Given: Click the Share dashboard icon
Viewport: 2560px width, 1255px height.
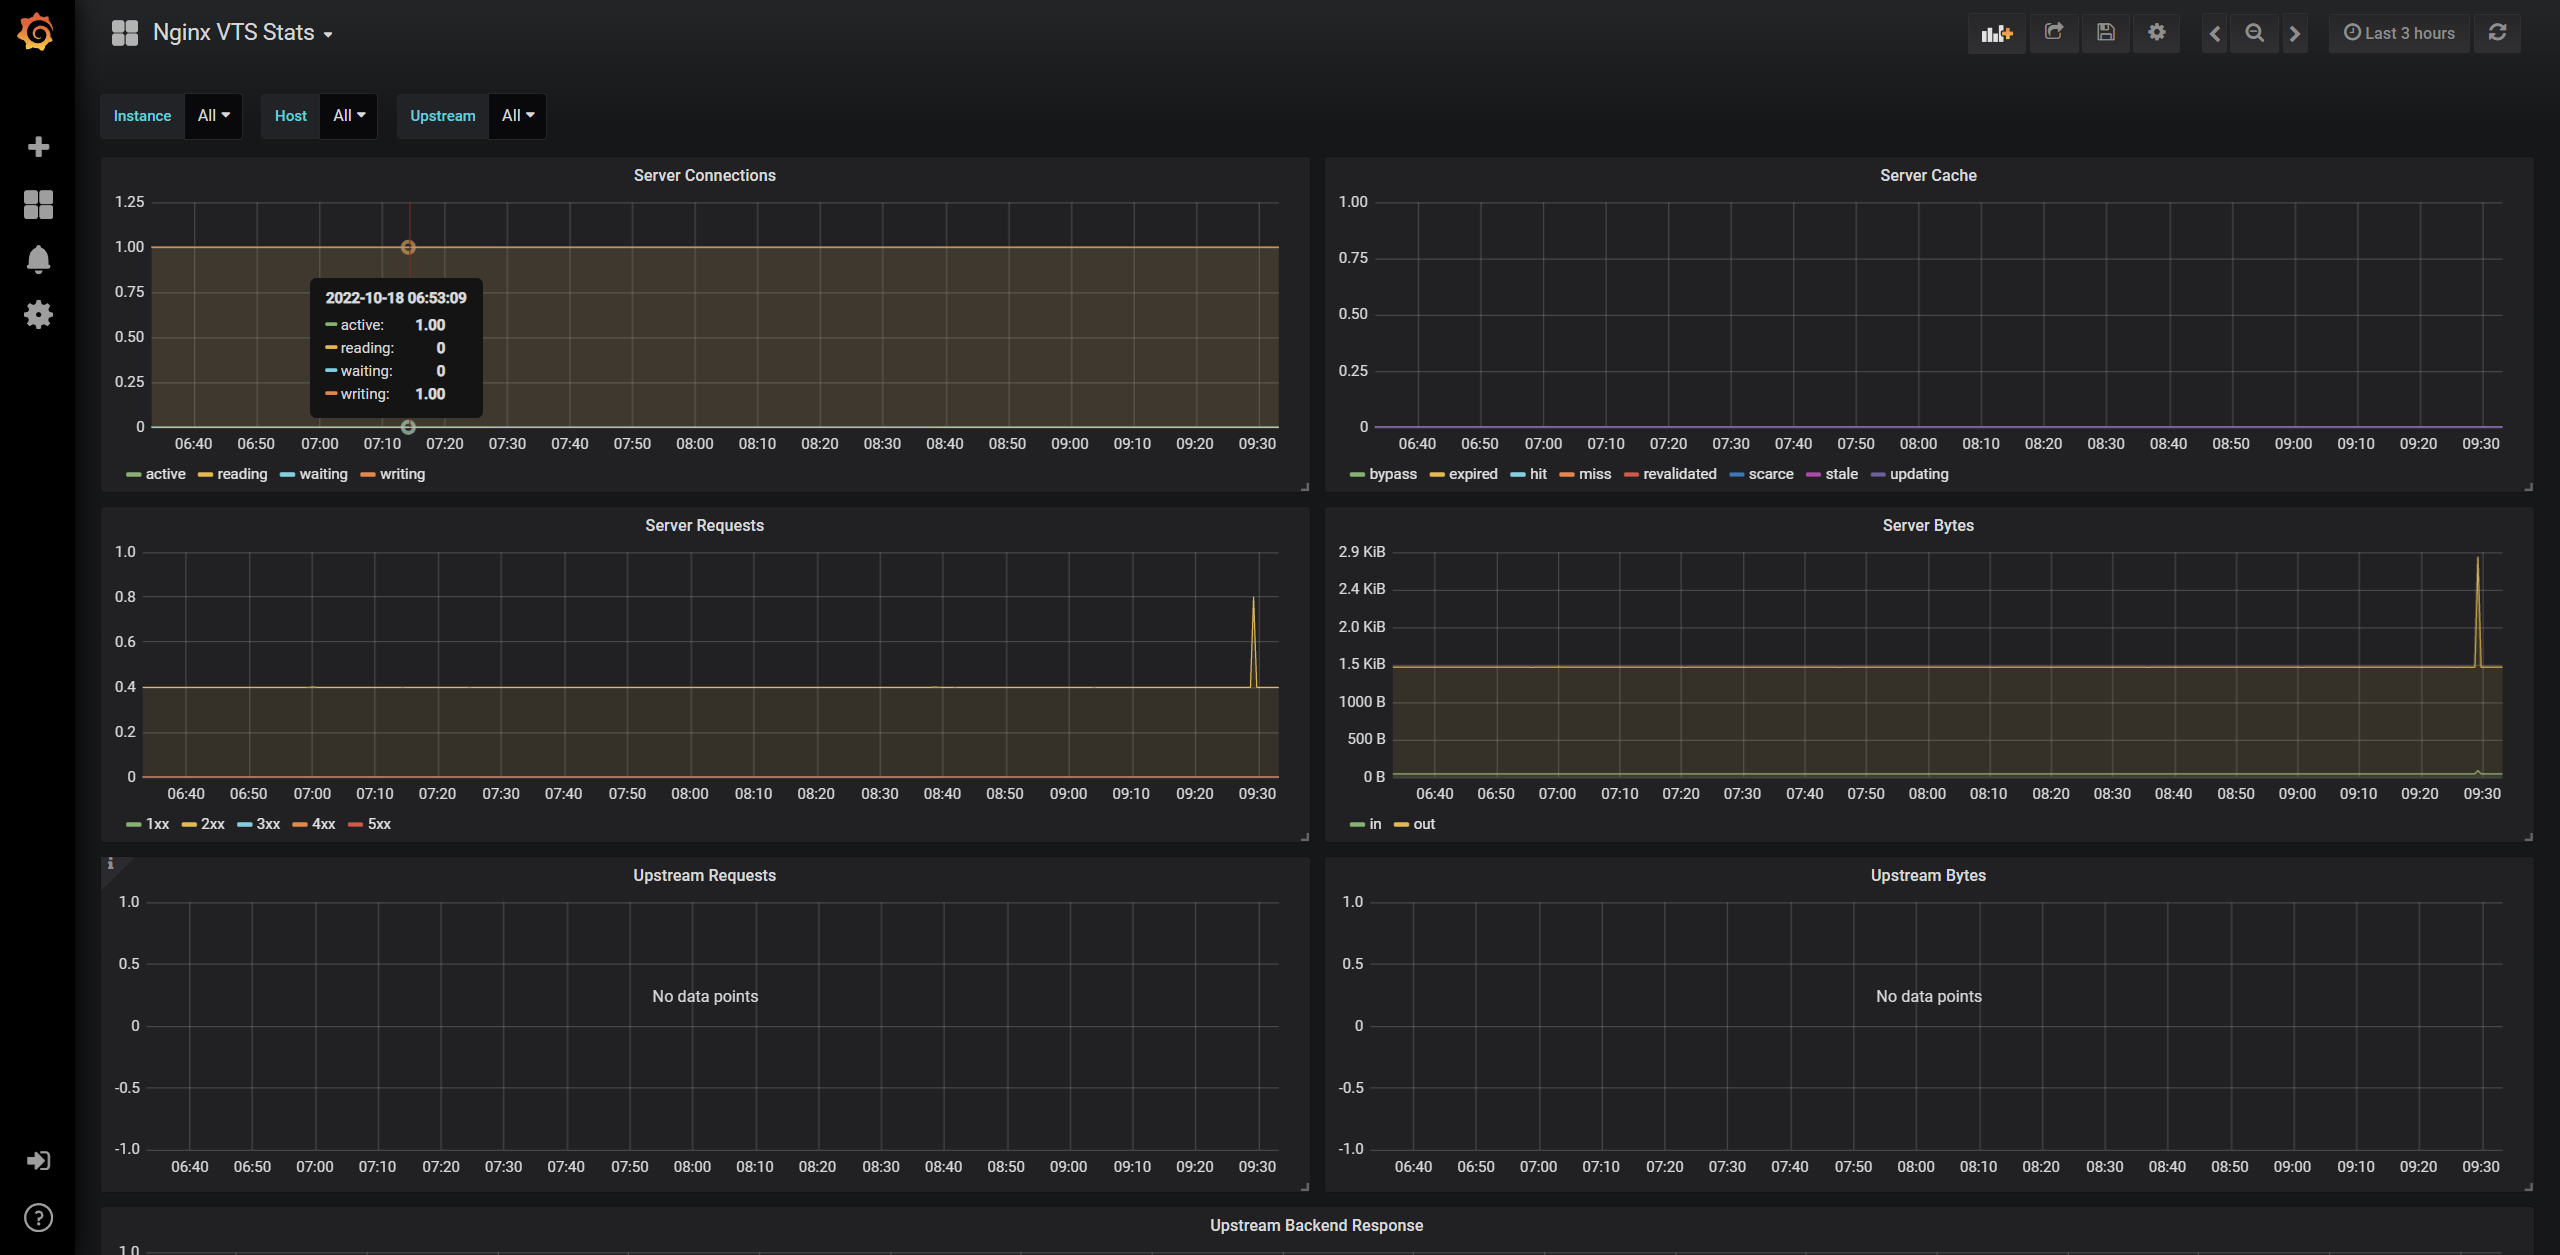Looking at the screenshot, I should pyautogui.click(x=2053, y=33).
